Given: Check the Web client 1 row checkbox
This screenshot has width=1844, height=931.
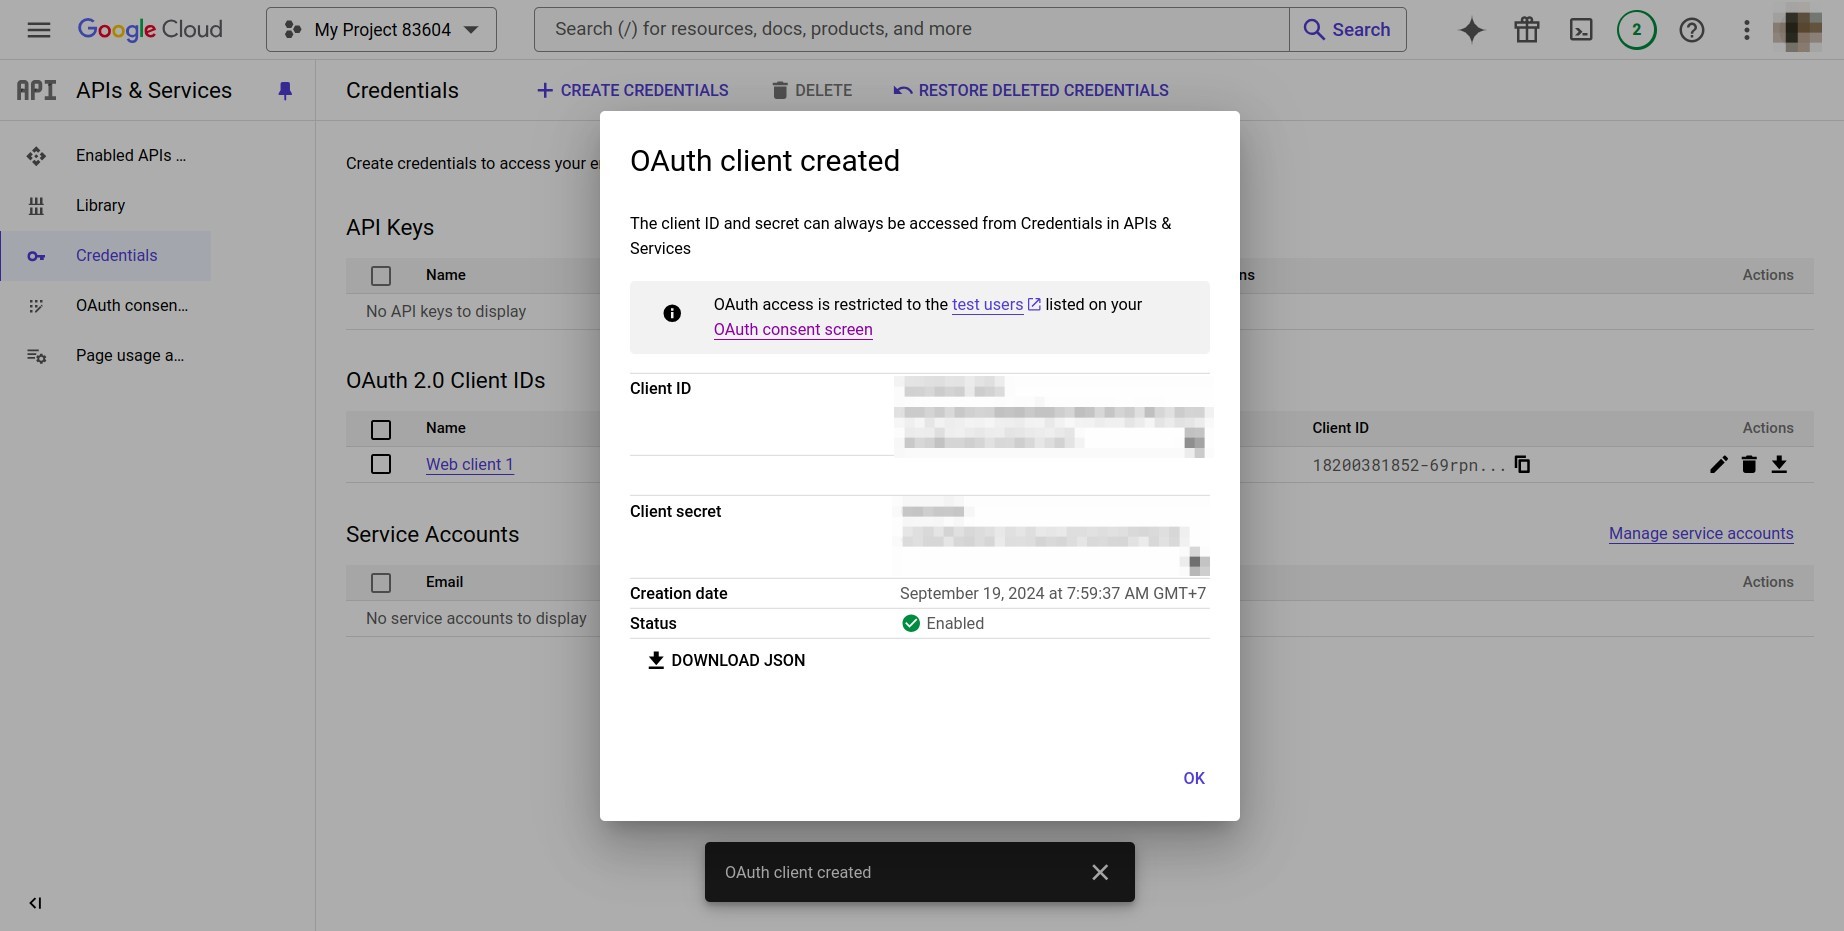Looking at the screenshot, I should click(x=381, y=464).
